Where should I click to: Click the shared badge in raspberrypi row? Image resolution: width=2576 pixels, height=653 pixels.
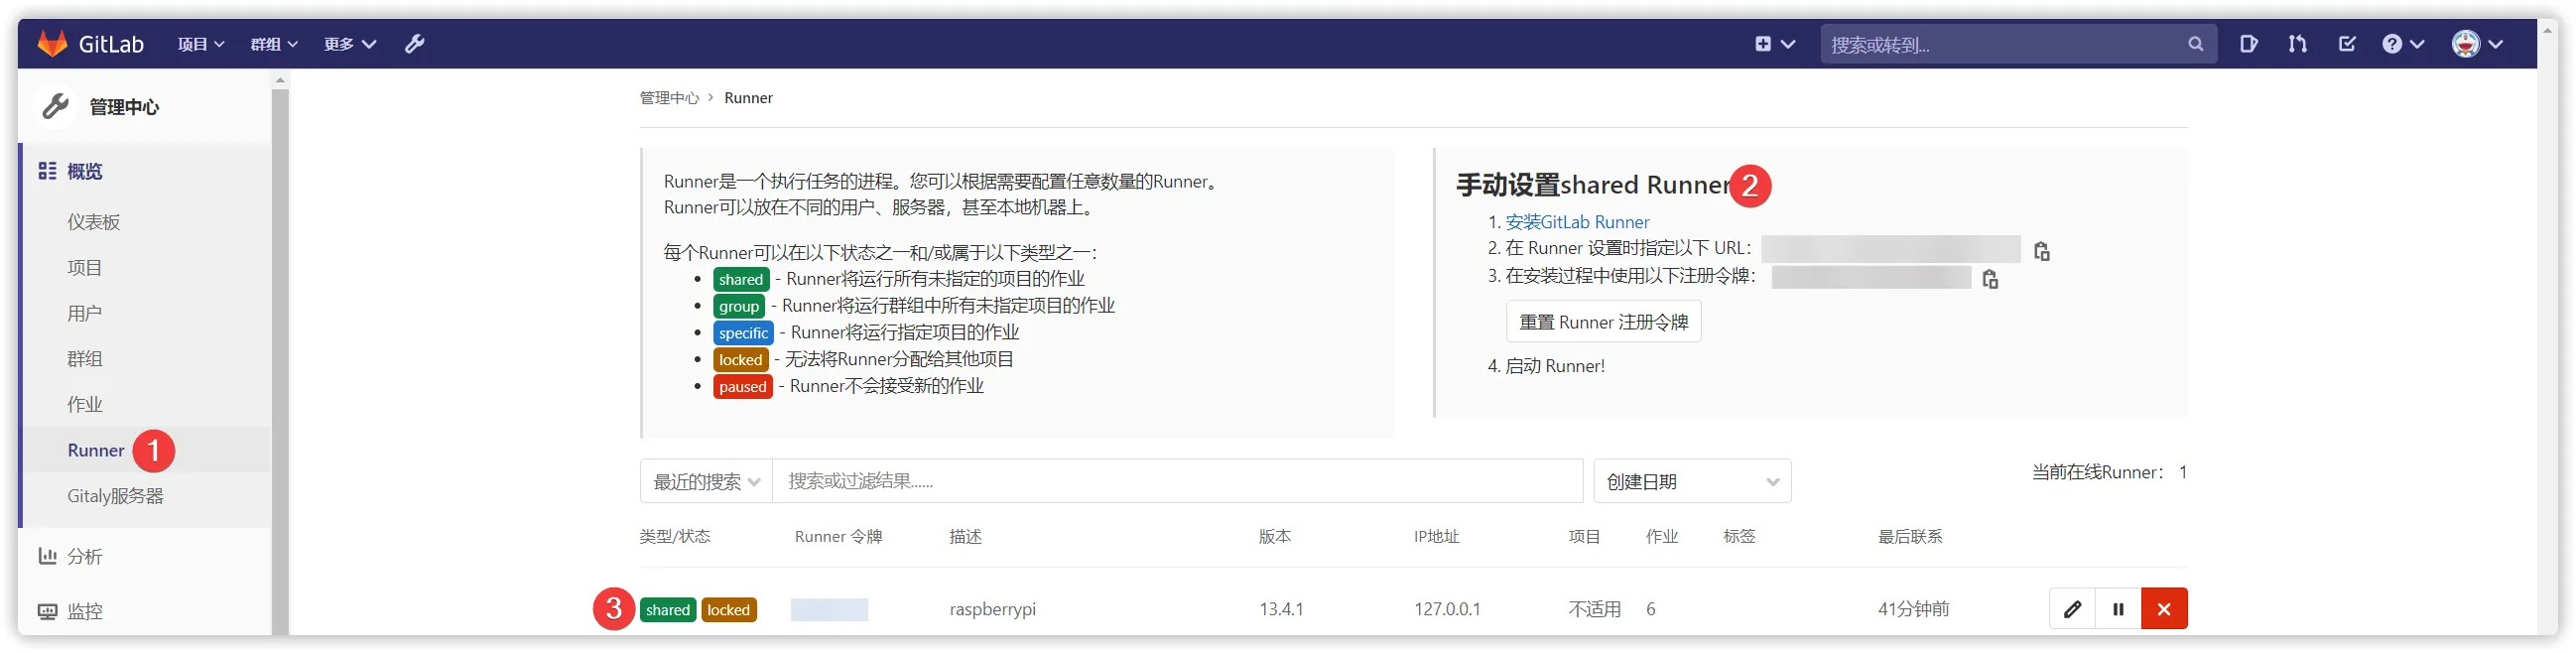668,610
